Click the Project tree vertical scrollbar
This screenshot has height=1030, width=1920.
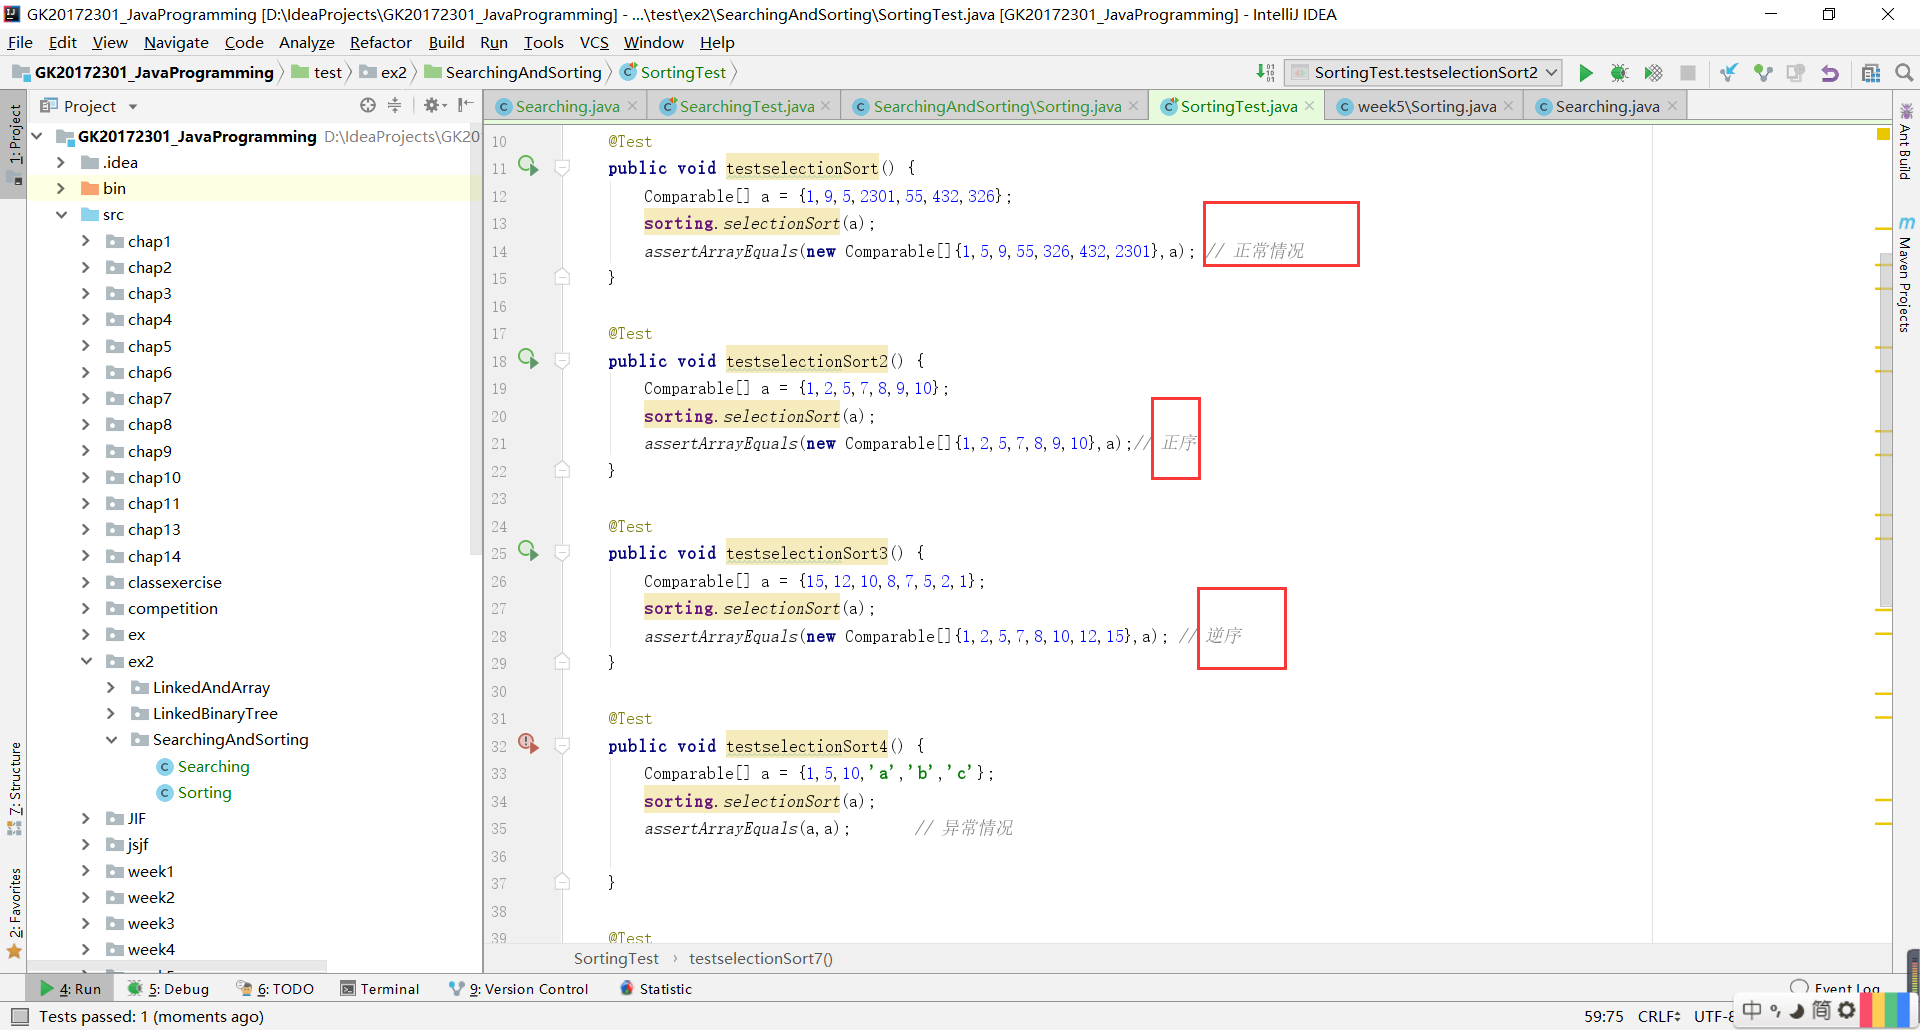tap(475, 340)
